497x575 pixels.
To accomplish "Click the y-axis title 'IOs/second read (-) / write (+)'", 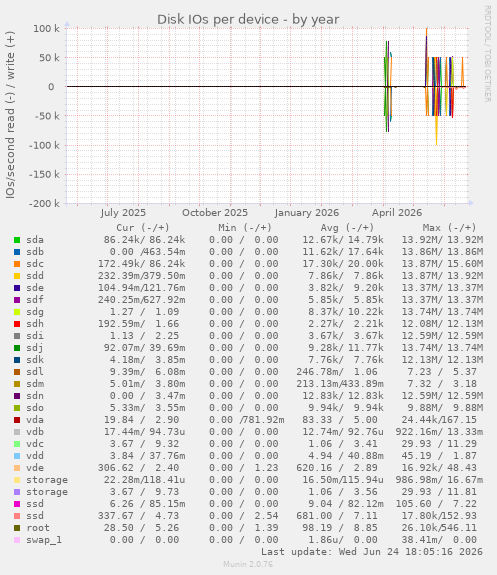I will pyautogui.click(x=10, y=115).
